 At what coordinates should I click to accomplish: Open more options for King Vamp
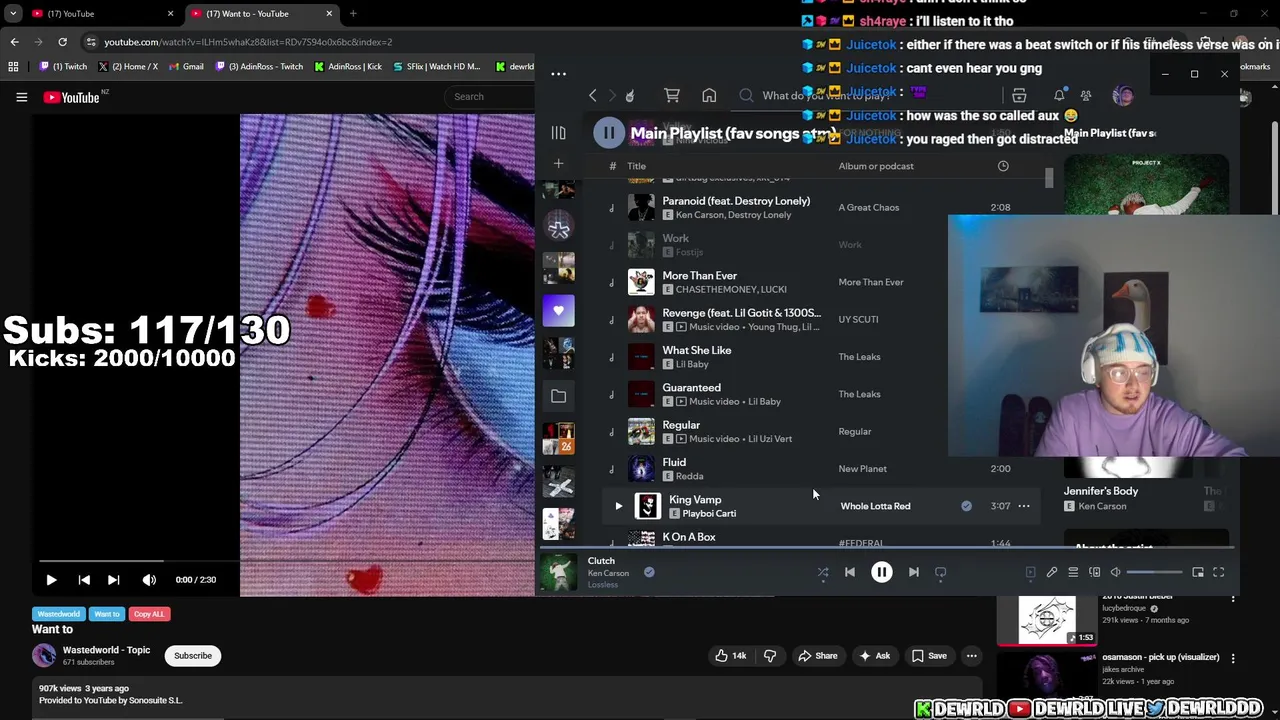1024,506
